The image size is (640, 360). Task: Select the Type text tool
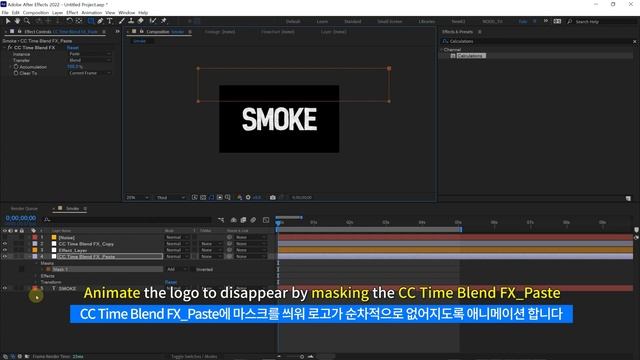click(110, 21)
